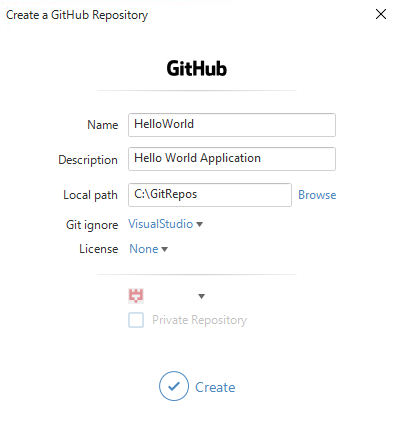Click the account avatar icon
Screen dimensions: 394x431
click(136, 296)
